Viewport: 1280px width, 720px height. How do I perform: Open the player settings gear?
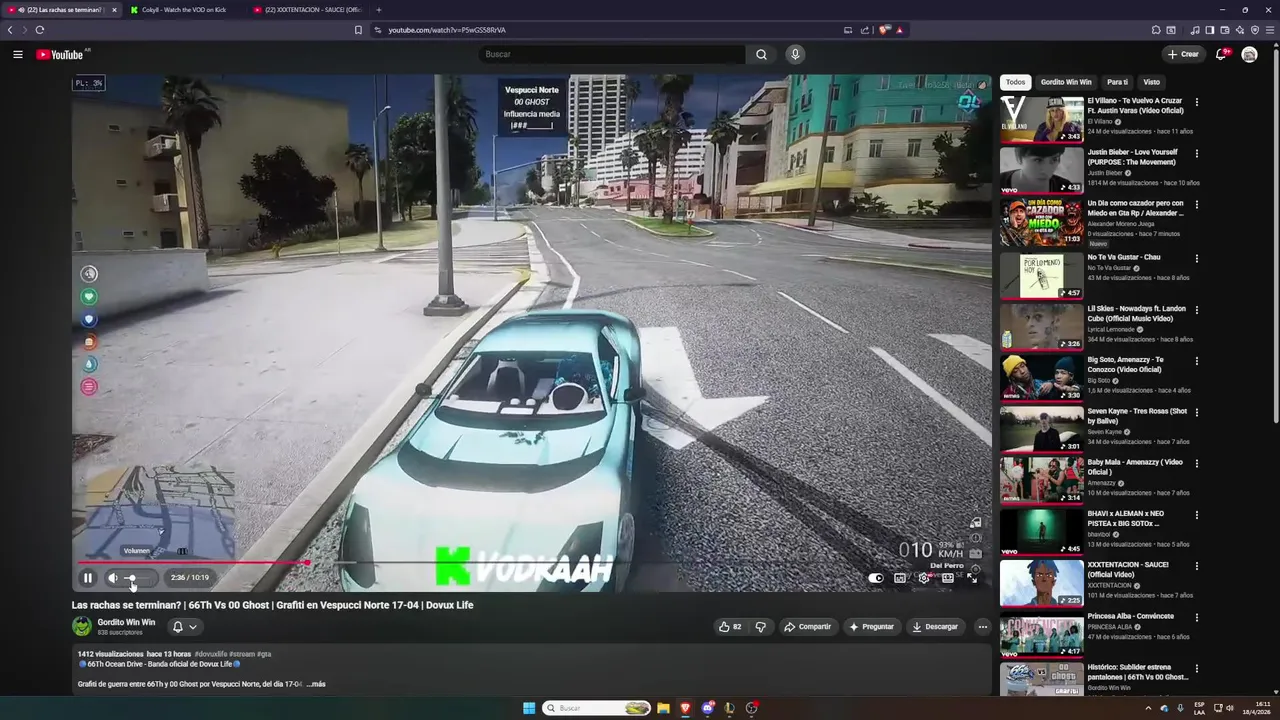point(923,578)
